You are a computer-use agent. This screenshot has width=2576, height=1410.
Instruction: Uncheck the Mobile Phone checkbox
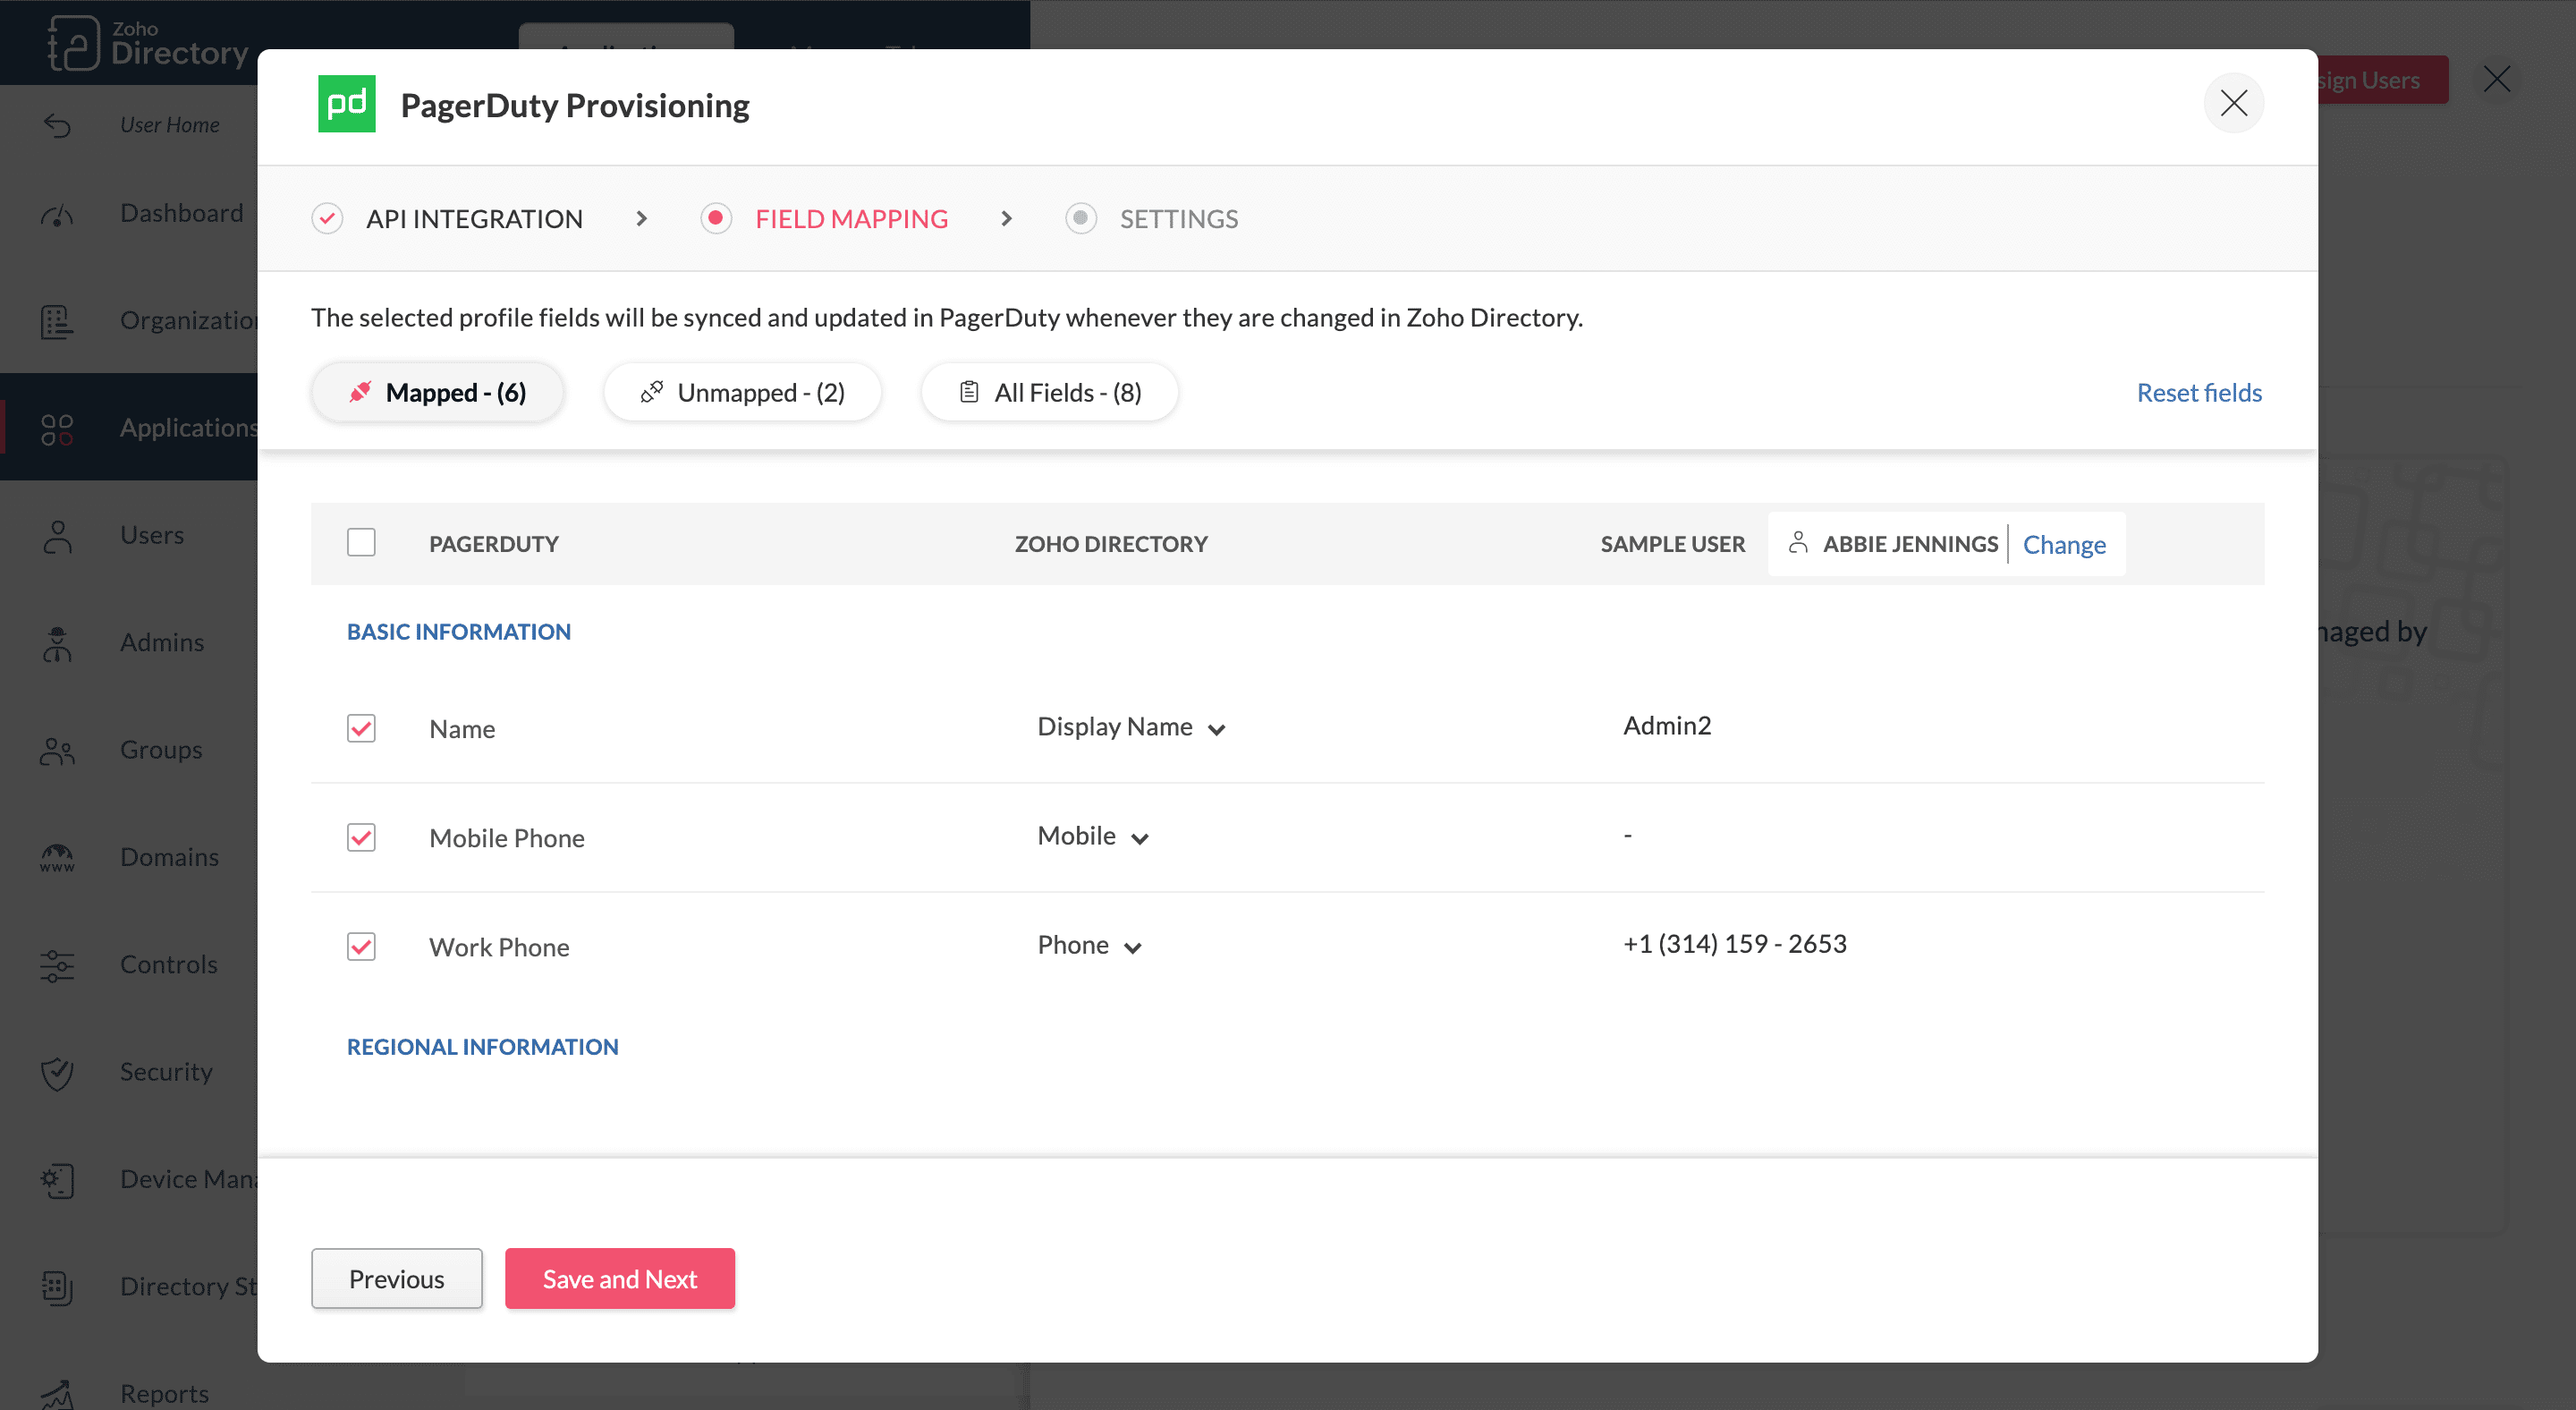pyautogui.click(x=361, y=837)
